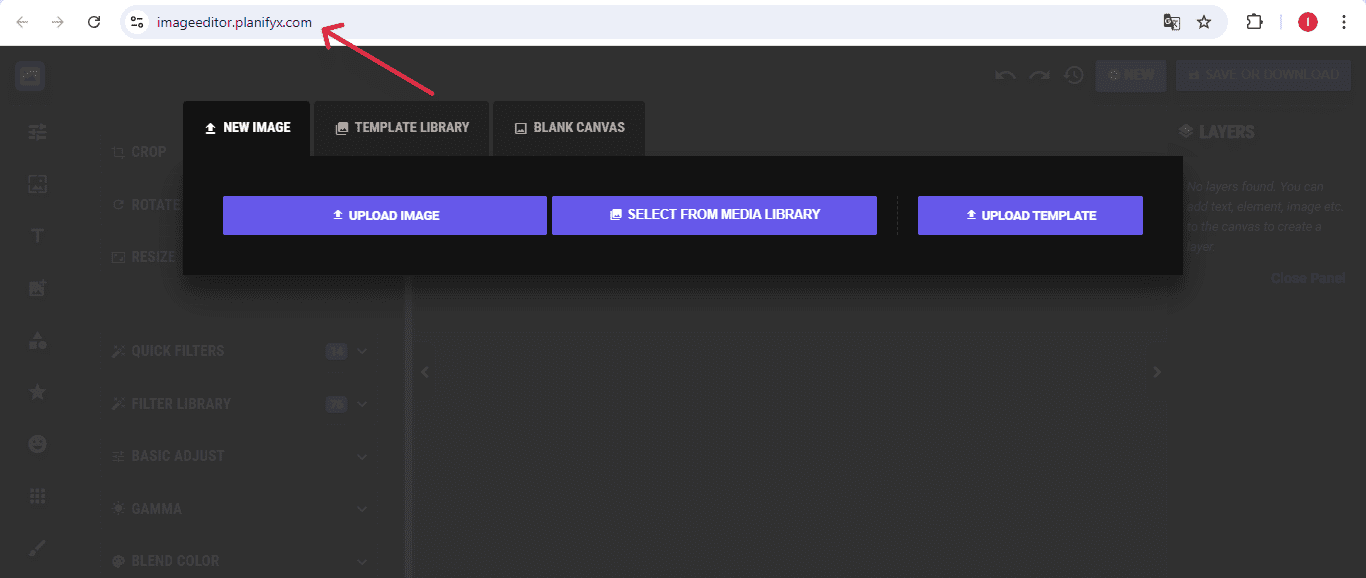Image resolution: width=1366 pixels, height=578 pixels.
Task: Switch to the Template Library tab
Action: (x=401, y=128)
